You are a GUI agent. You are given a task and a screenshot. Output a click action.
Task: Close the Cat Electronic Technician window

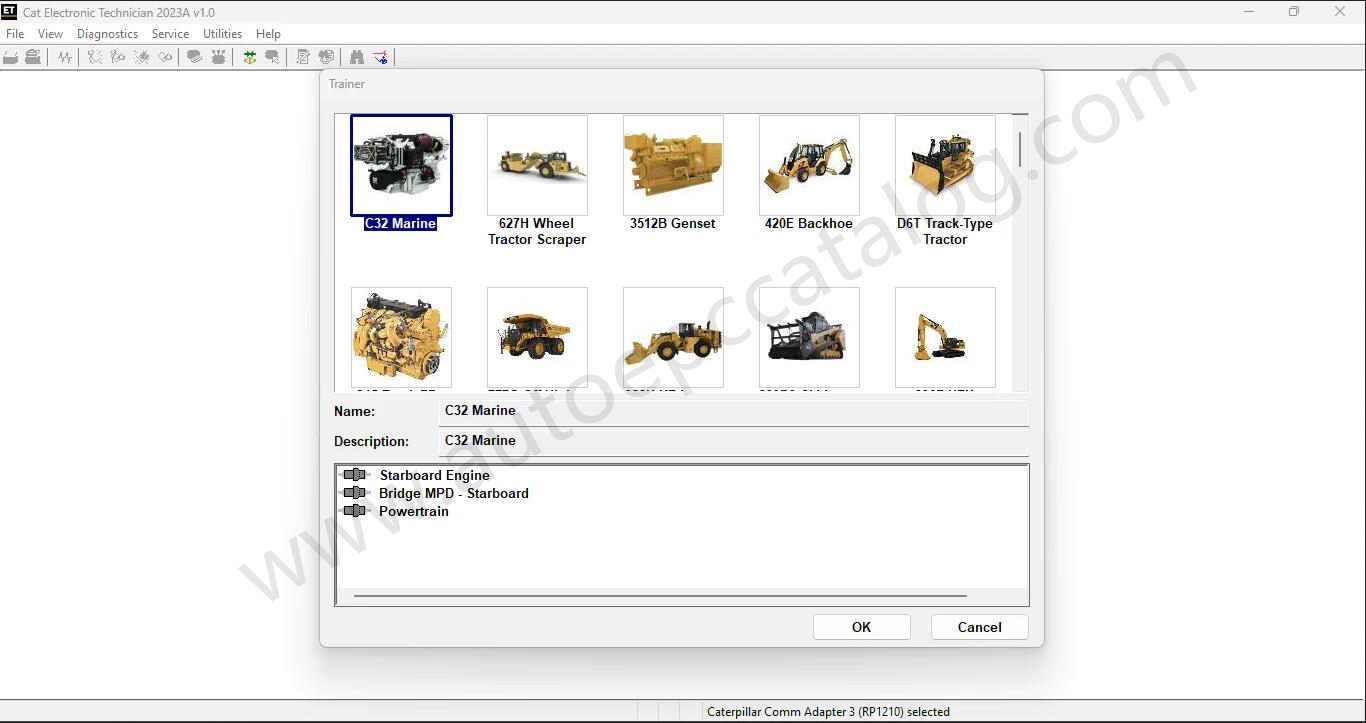pos(1340,12)
